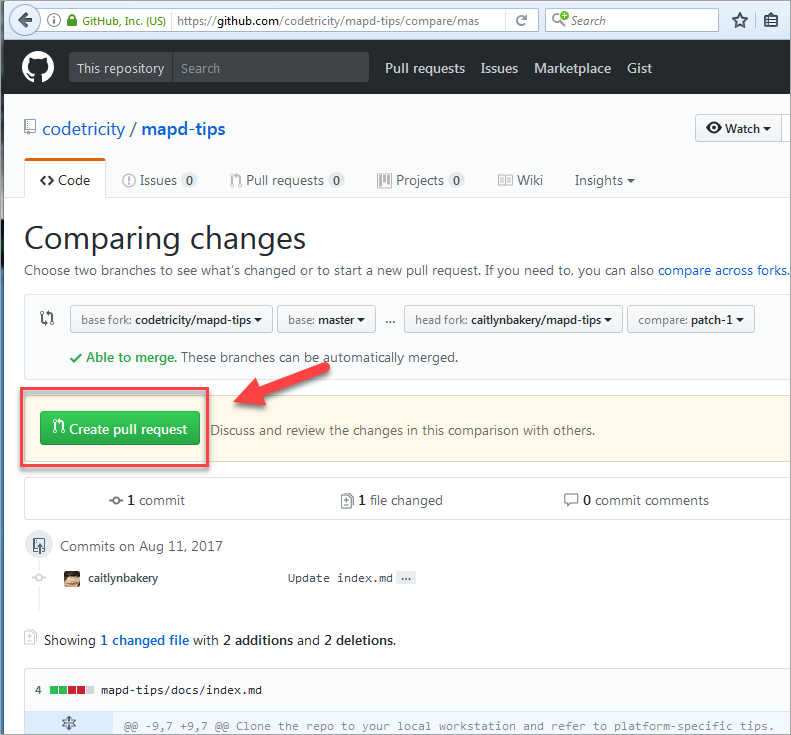Open Issues in the top navigation bar
This screenshot has height=735, width=791.
click(499, 68)
